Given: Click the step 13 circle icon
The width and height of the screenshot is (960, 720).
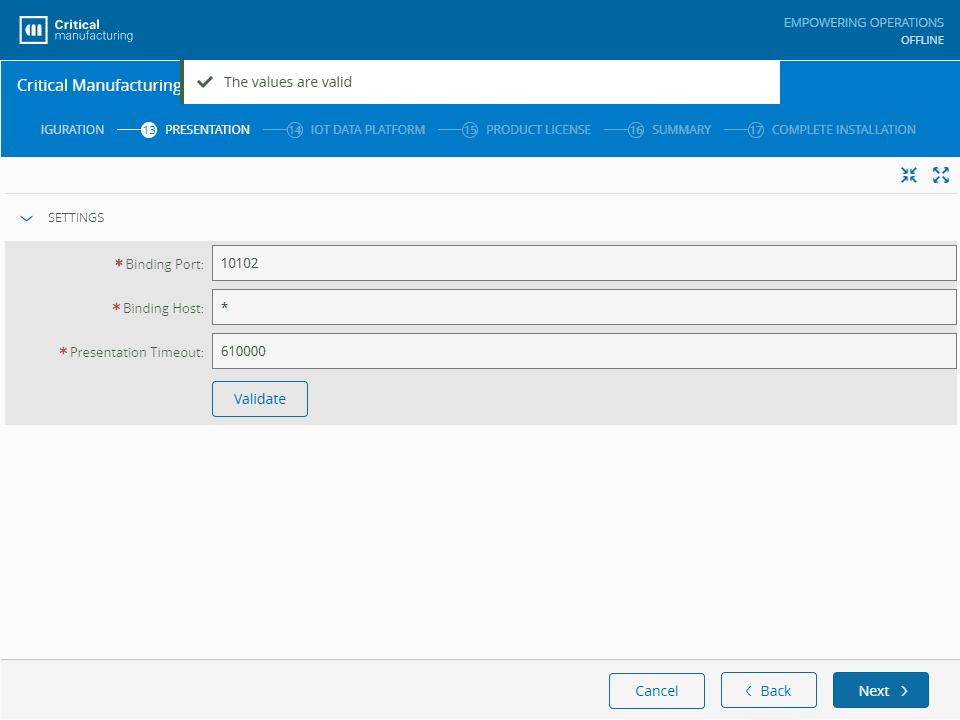Looking at the screenshot, I should point(149,130).
